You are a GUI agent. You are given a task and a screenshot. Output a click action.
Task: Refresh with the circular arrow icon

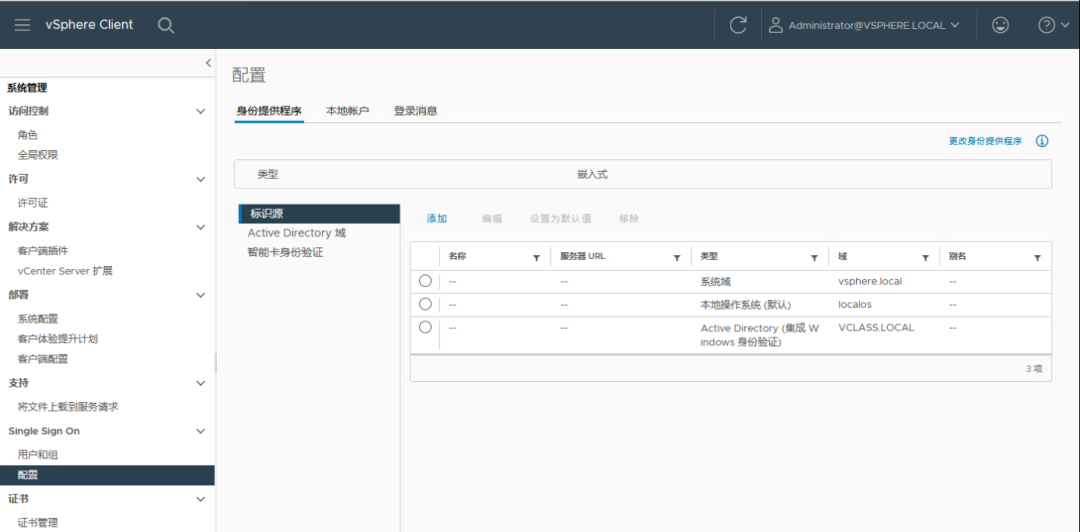(738, 25)
